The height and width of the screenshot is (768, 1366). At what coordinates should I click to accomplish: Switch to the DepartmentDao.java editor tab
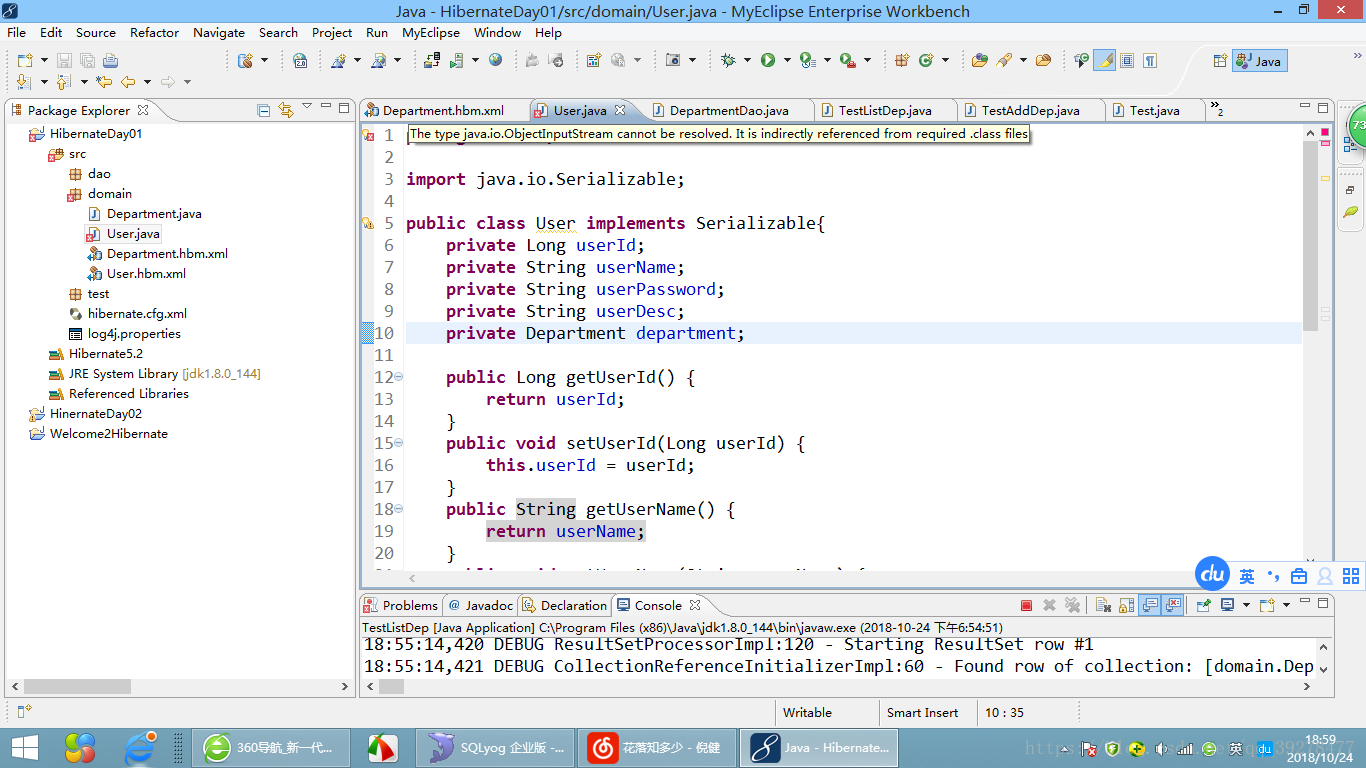(x=728, y=110)
